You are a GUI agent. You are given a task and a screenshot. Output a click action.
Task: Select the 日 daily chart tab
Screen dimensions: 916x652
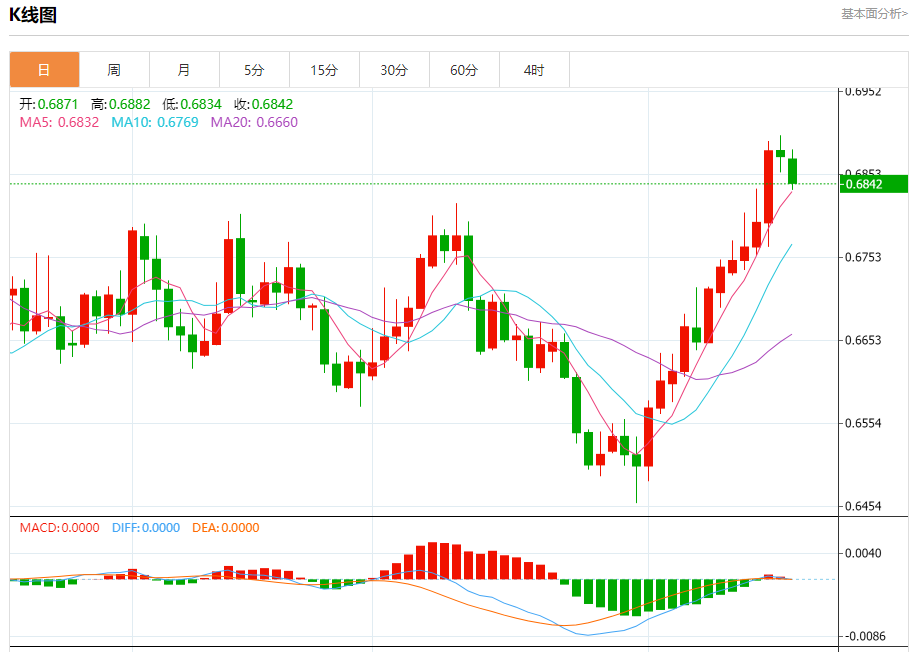point(44,70)
